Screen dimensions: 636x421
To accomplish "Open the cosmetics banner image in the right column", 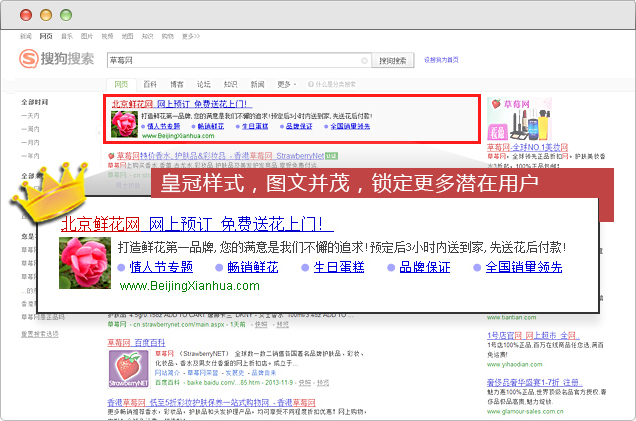I will pyautogui.click(x=519, y=119).
